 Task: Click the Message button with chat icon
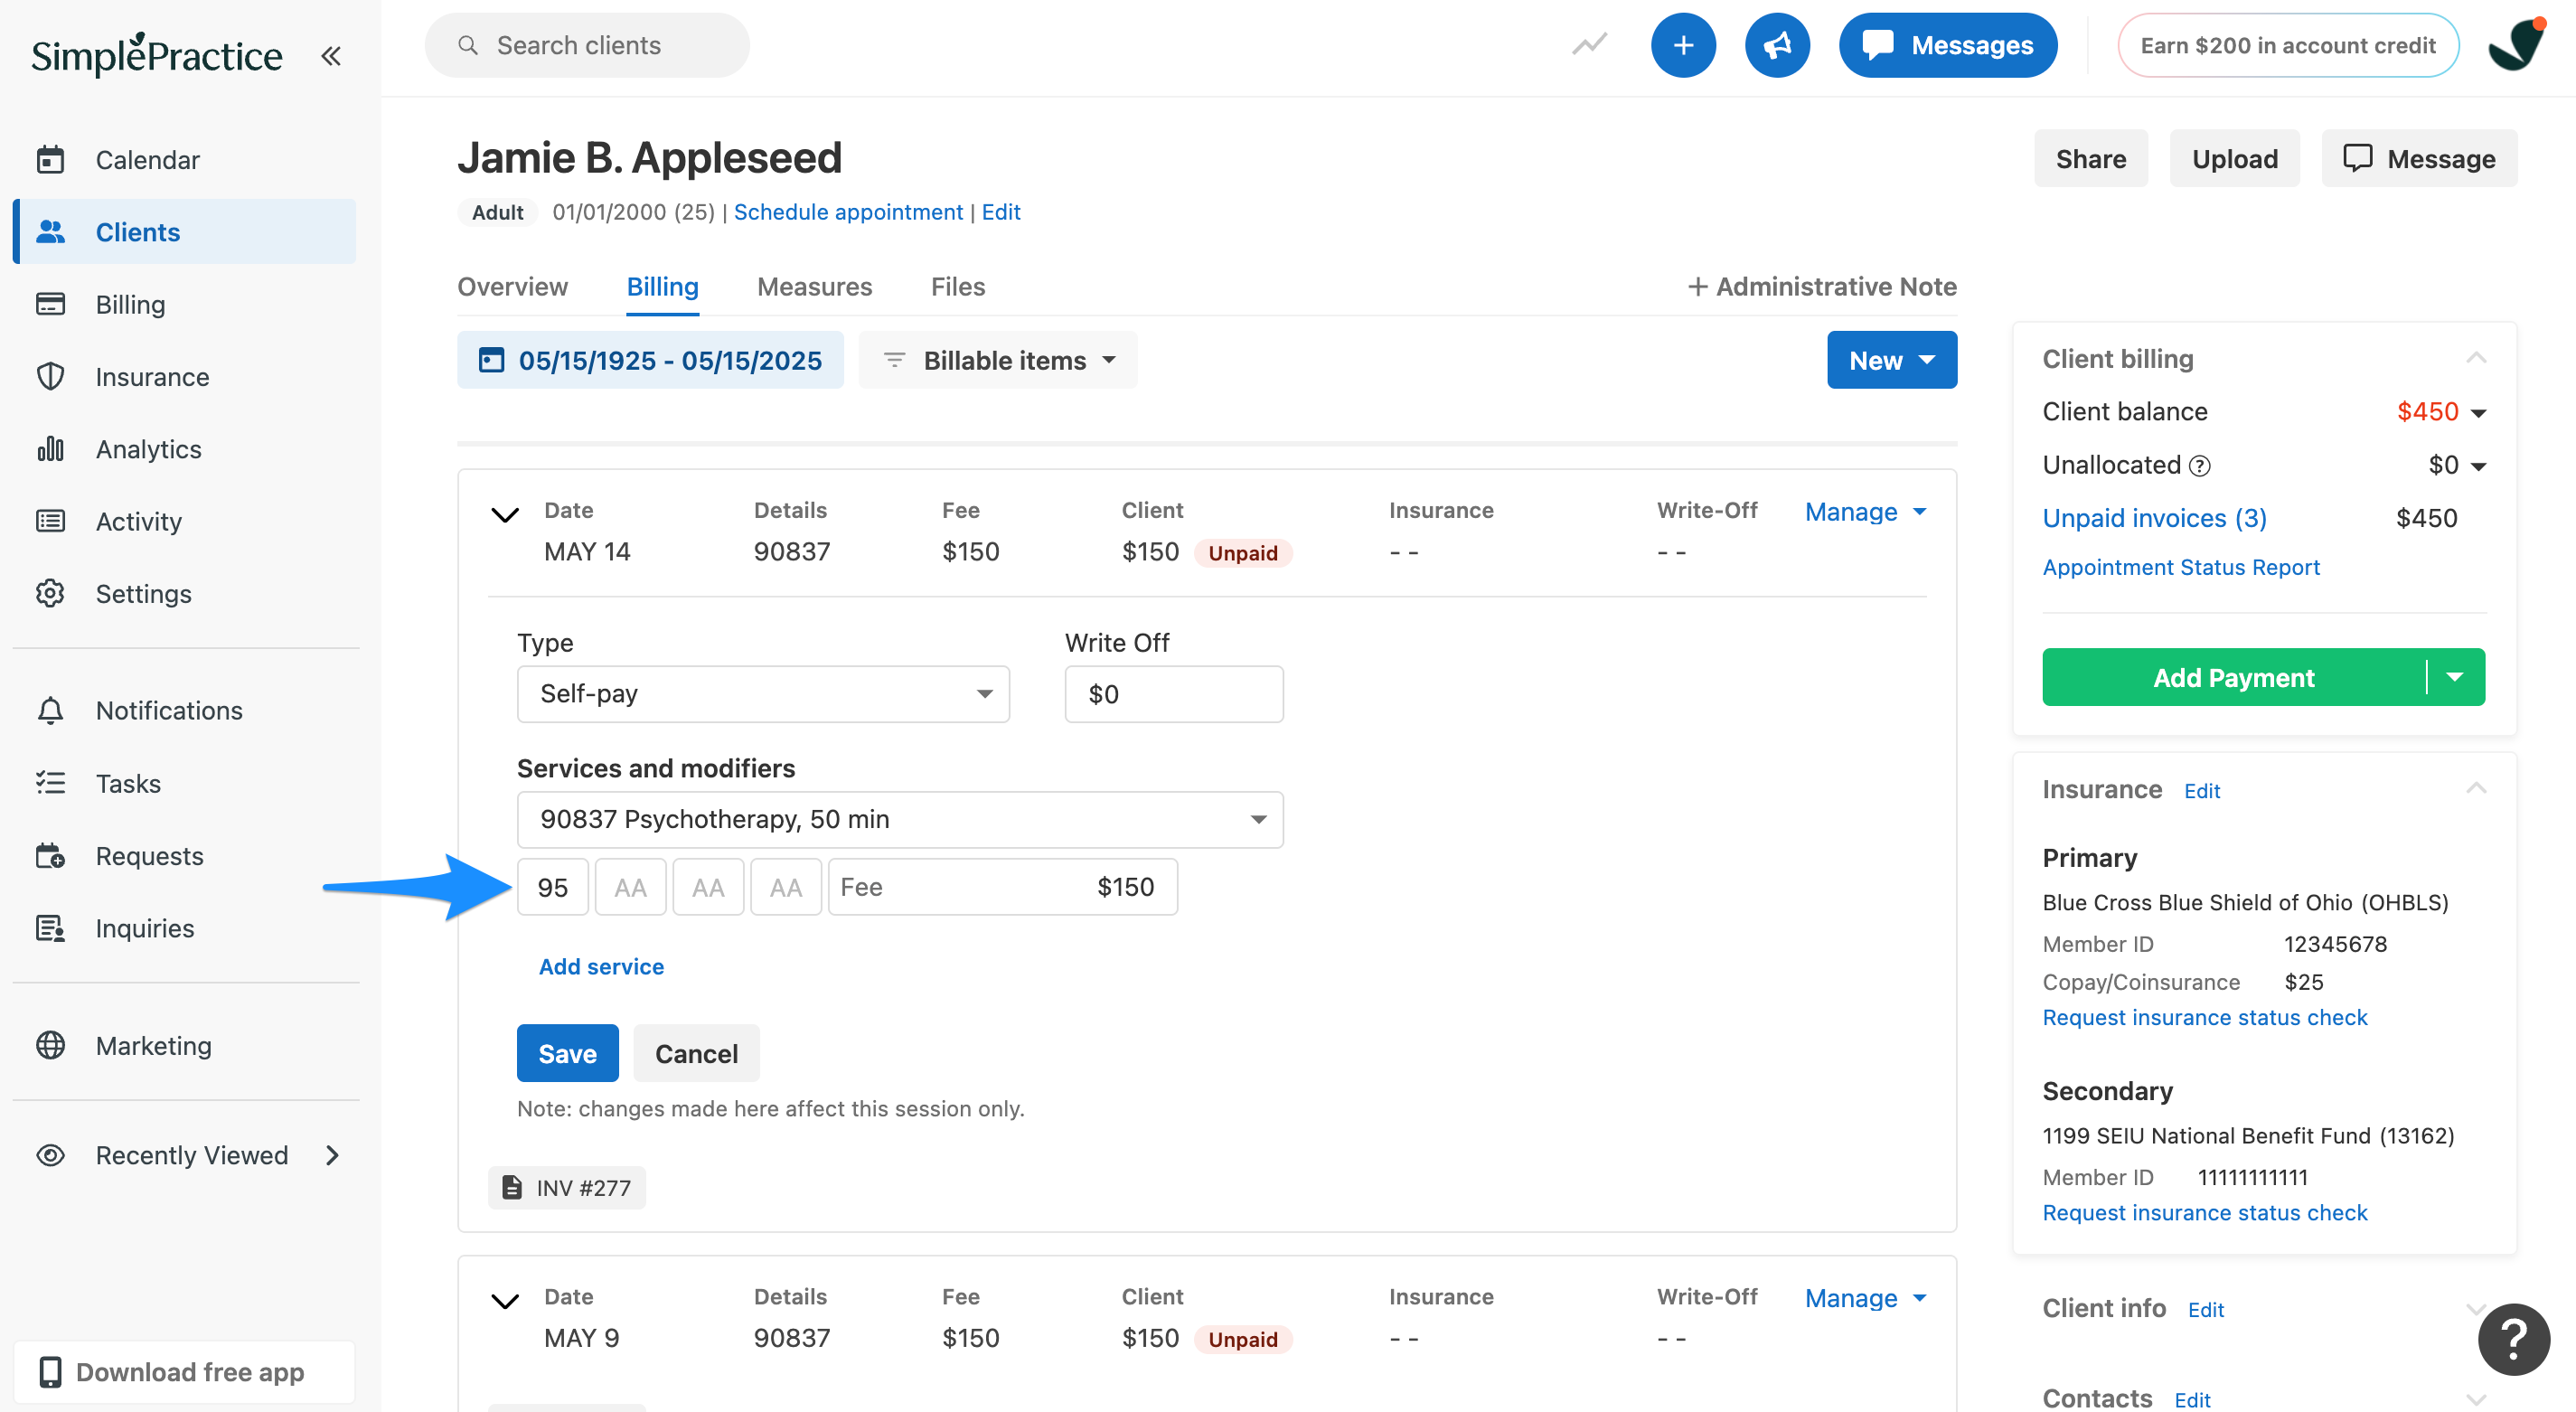coord(2419,158)
